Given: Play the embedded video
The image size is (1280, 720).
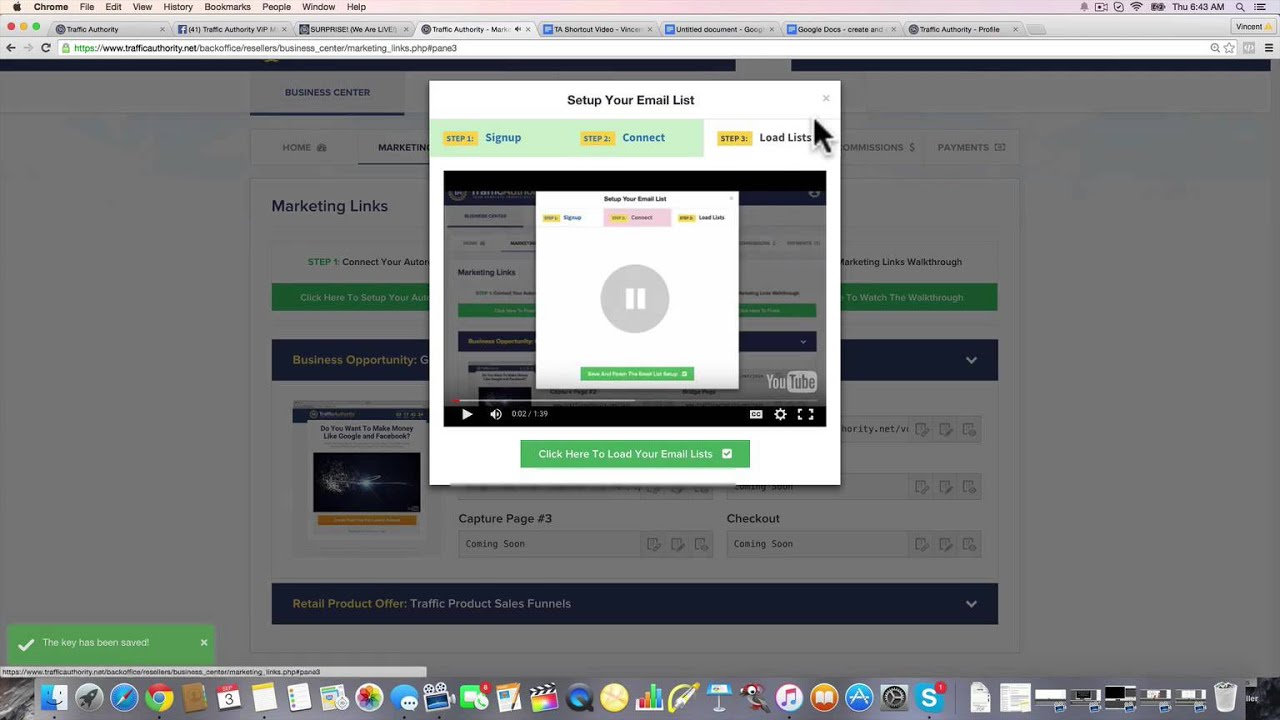Looking at the screenshot, I should (467, 414).
